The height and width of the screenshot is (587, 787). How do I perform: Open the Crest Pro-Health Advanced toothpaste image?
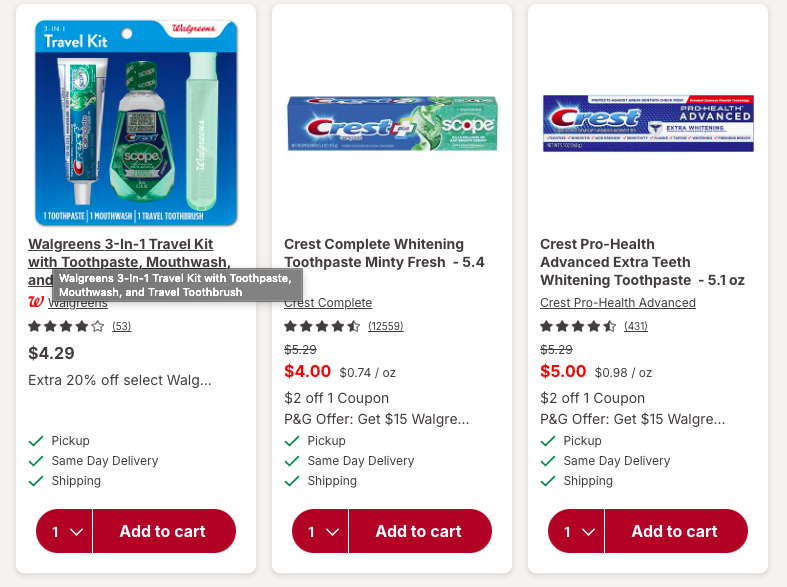[x=648, y=123]
